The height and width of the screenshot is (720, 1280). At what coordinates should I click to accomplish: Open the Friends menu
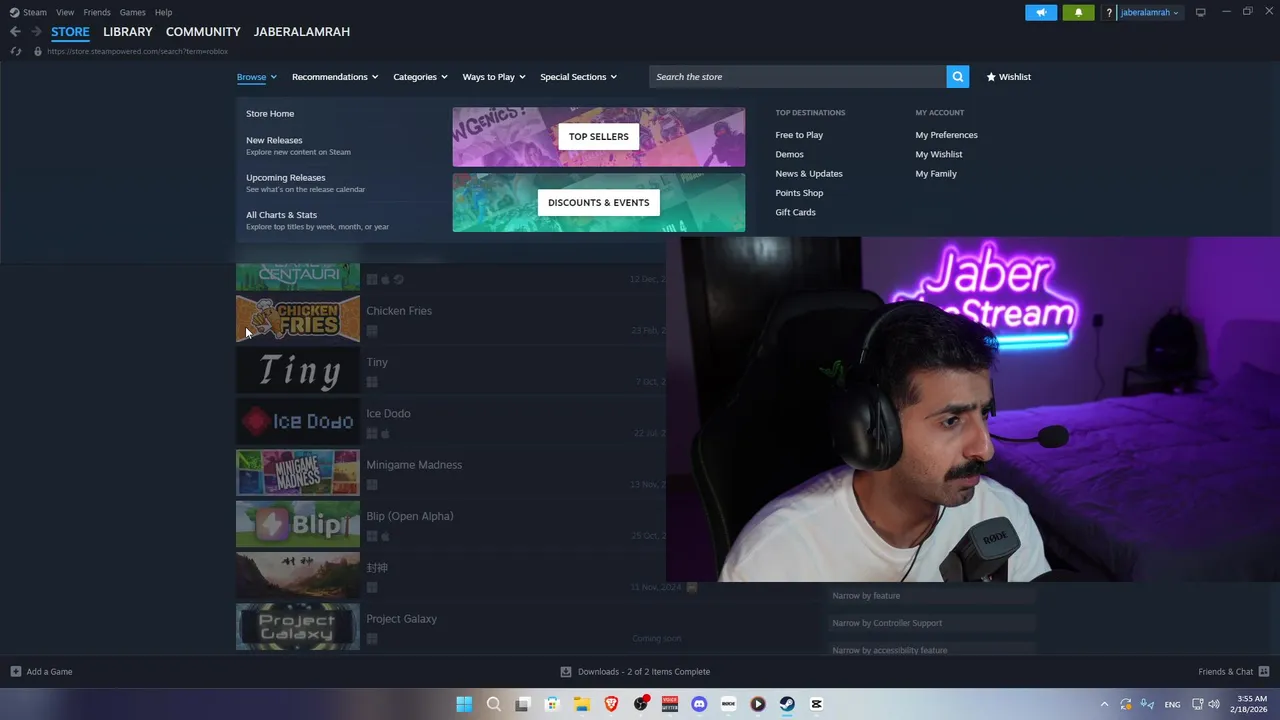coord(97,12)
